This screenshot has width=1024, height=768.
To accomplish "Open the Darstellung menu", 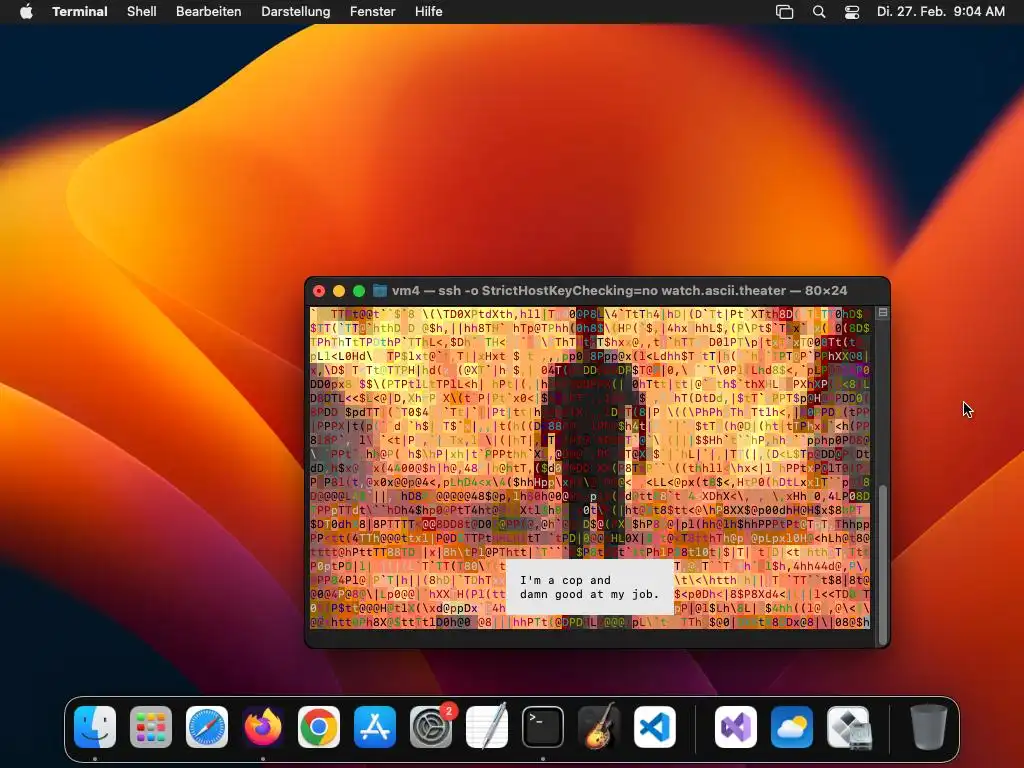I will pyautogui.click(x=296, y=12).
